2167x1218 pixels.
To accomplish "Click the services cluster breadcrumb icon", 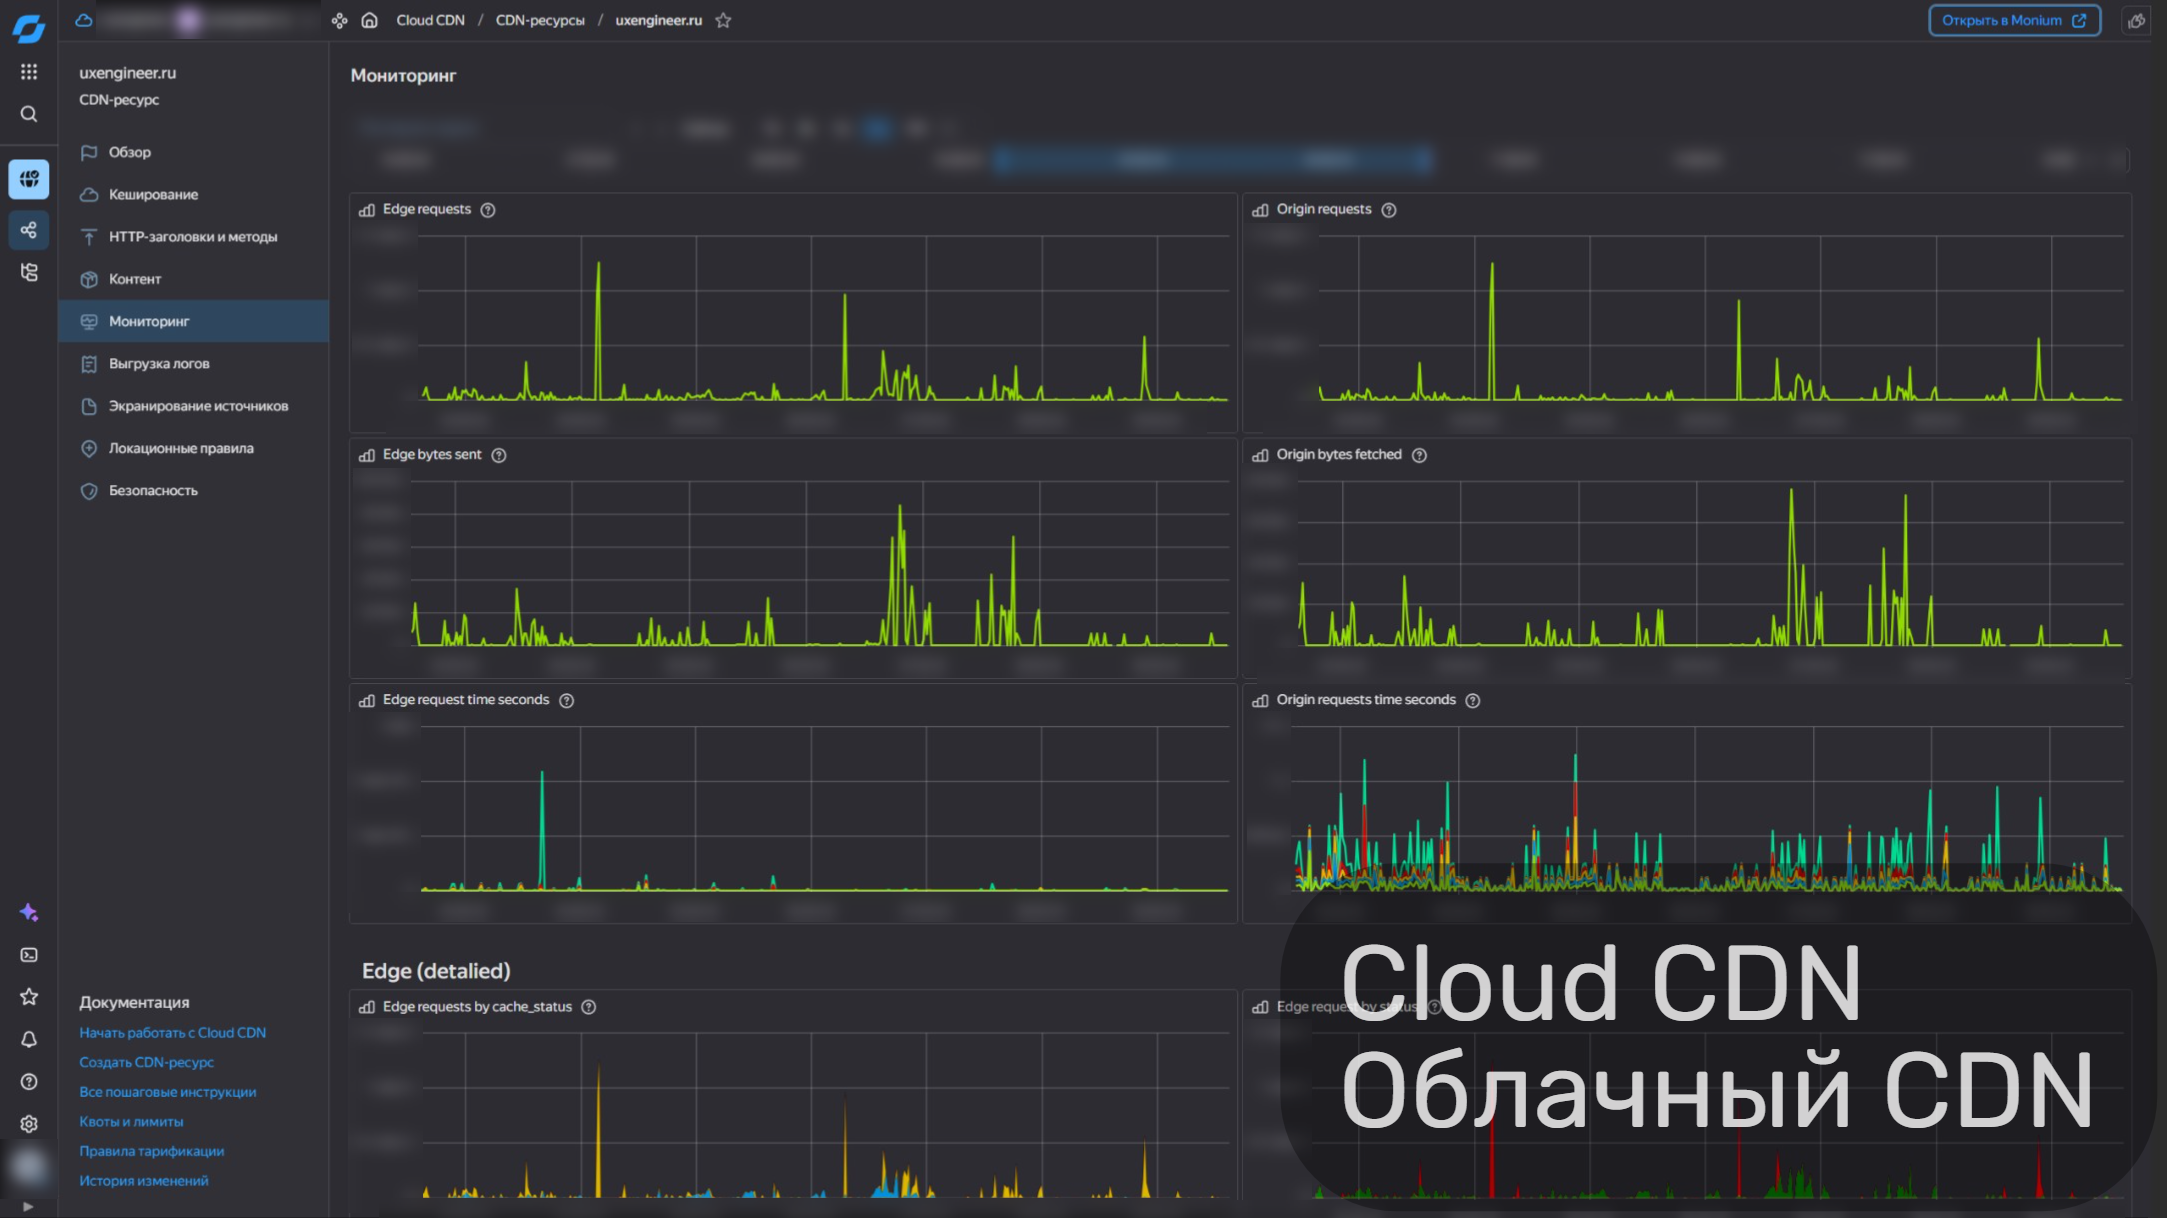I will [340, 20].
